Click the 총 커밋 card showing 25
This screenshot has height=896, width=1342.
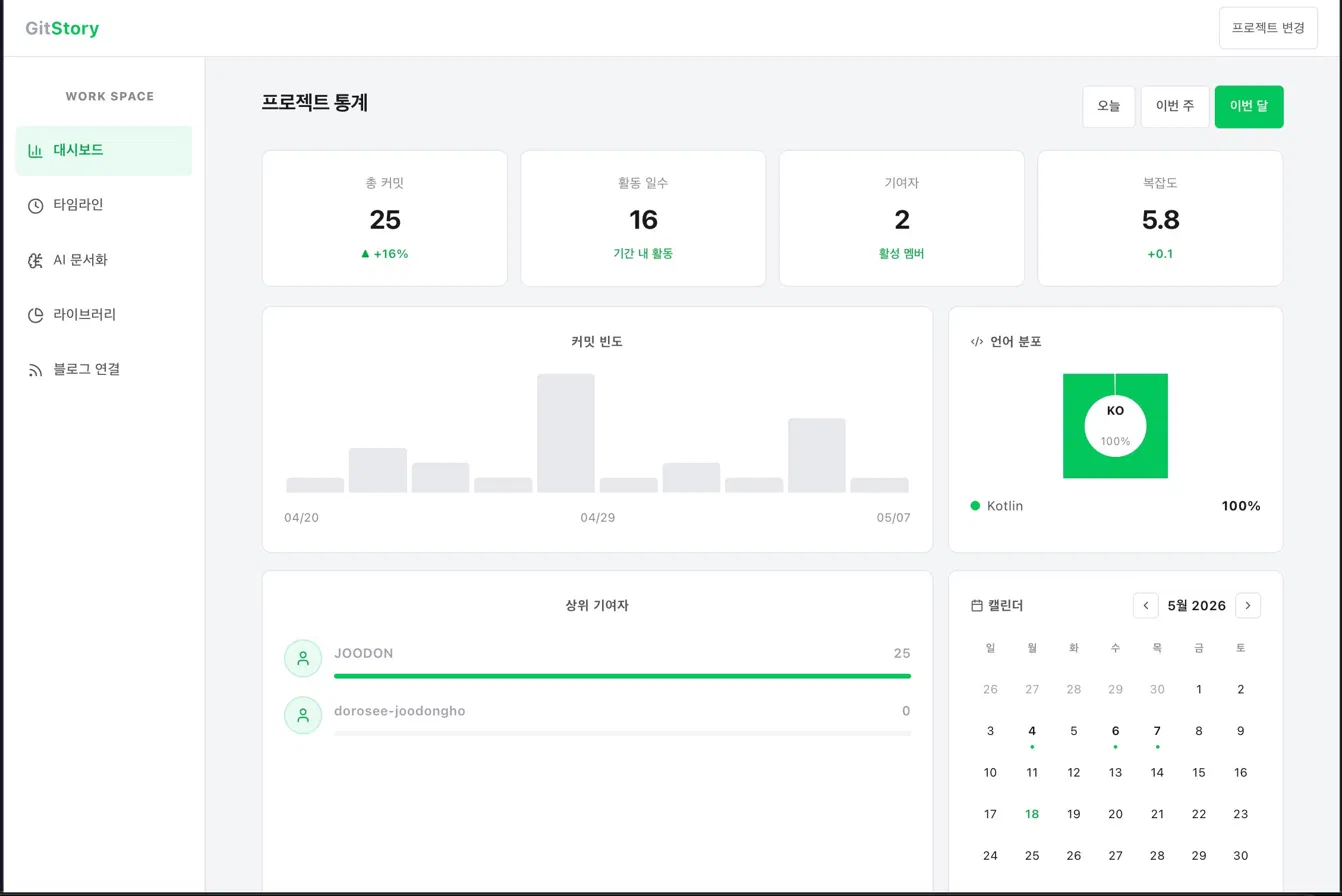(x=385, y=218)
